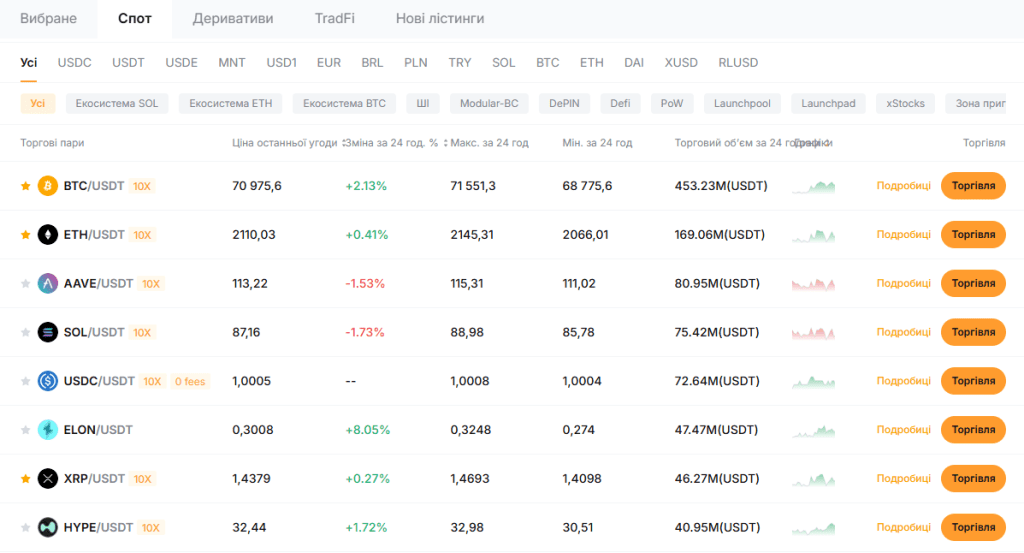This screenshot has height=553, width=1024.
Task: Click Торгівля button for BTC/USDT
Action: [x=973, y=186]
